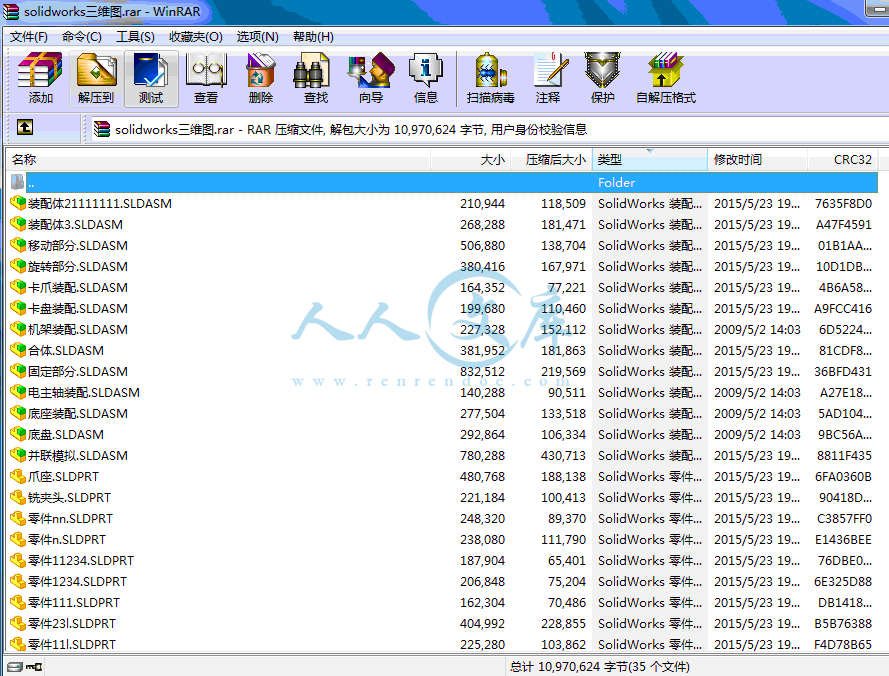Screen dimensions: 889x676
Task: Click the 查找 (Find) binoculars icon
Action: click(312, 70)
